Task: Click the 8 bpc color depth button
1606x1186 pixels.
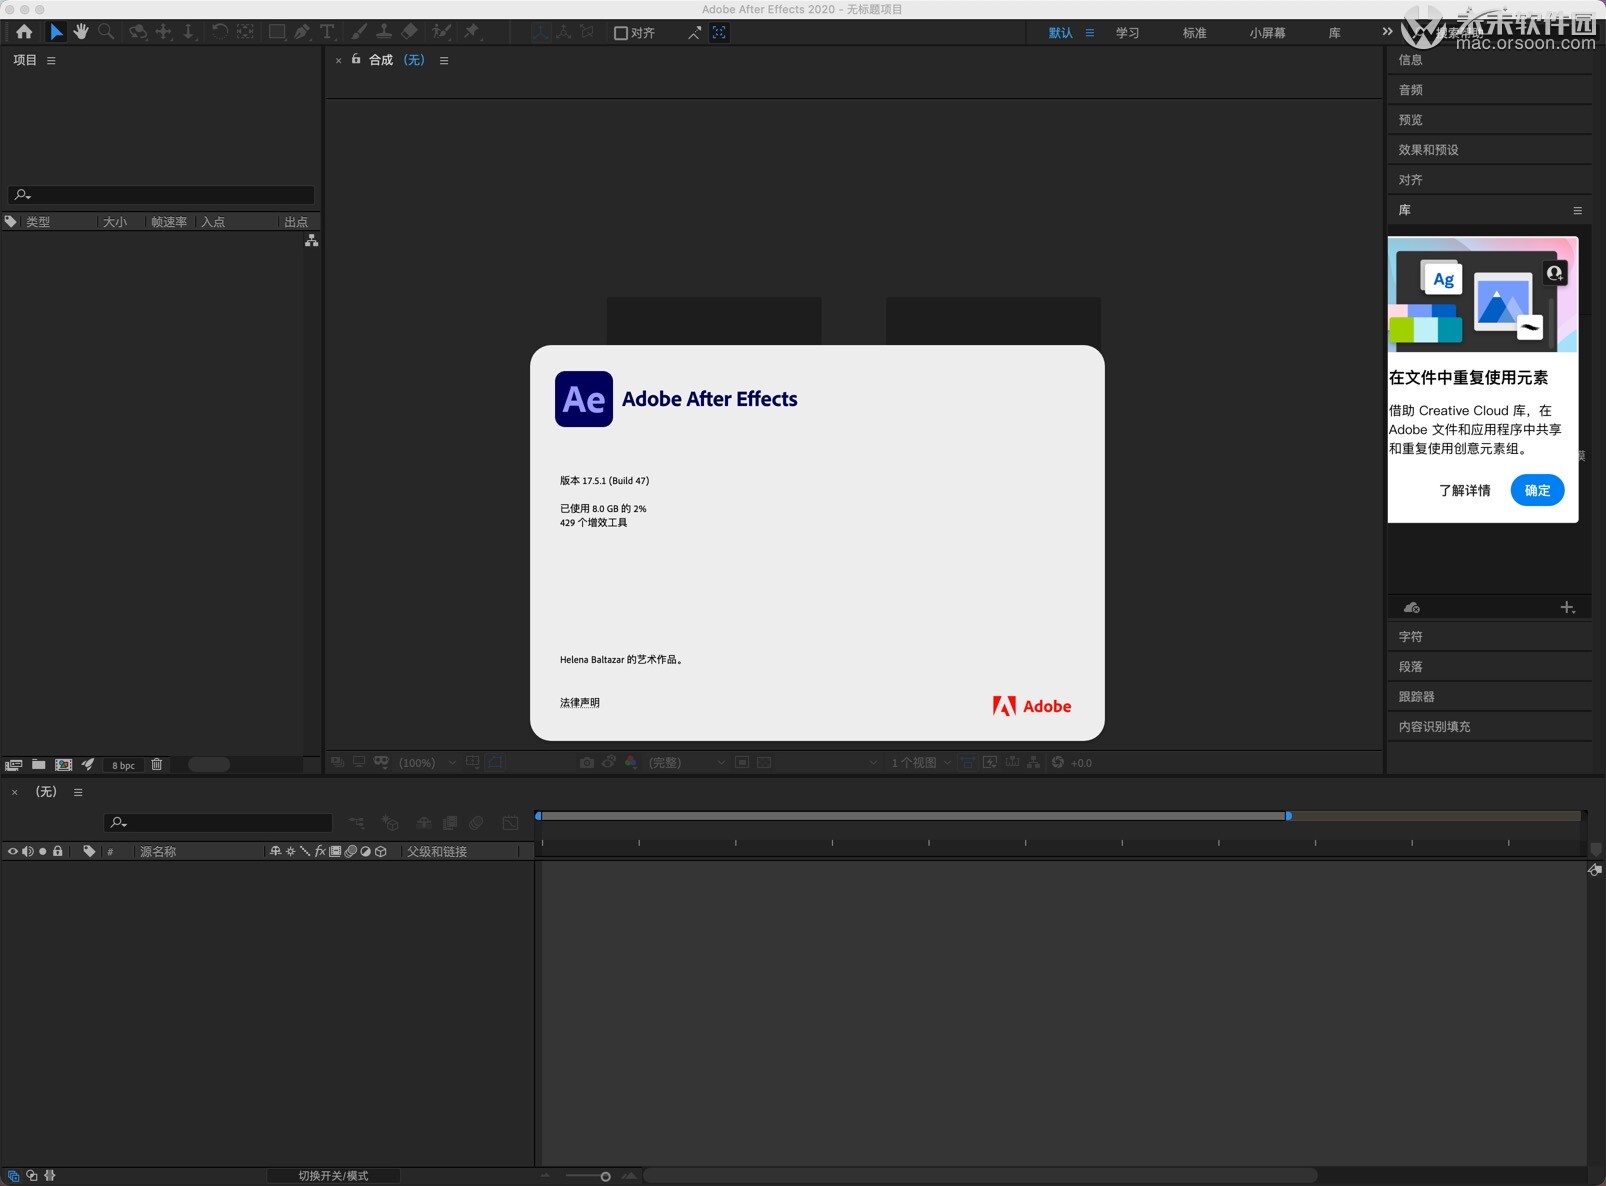Action: pos(123,765)
